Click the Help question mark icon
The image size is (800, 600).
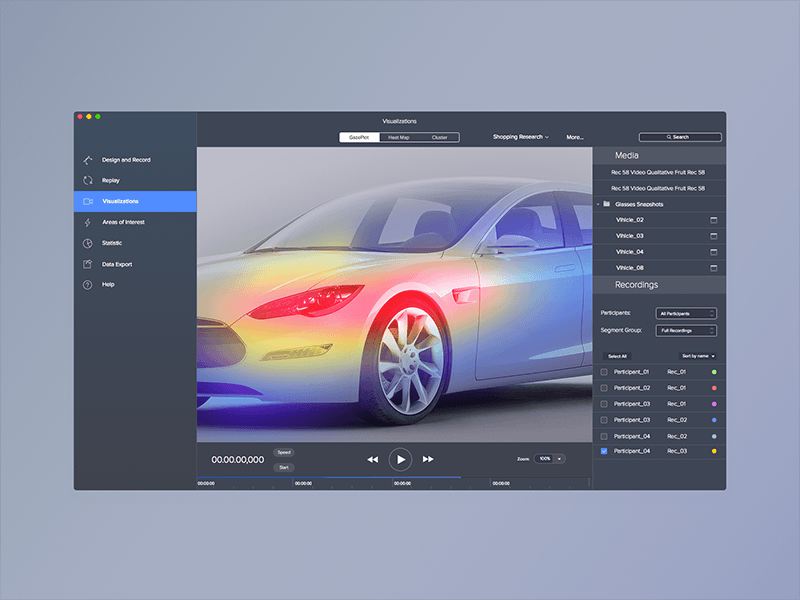88,285
